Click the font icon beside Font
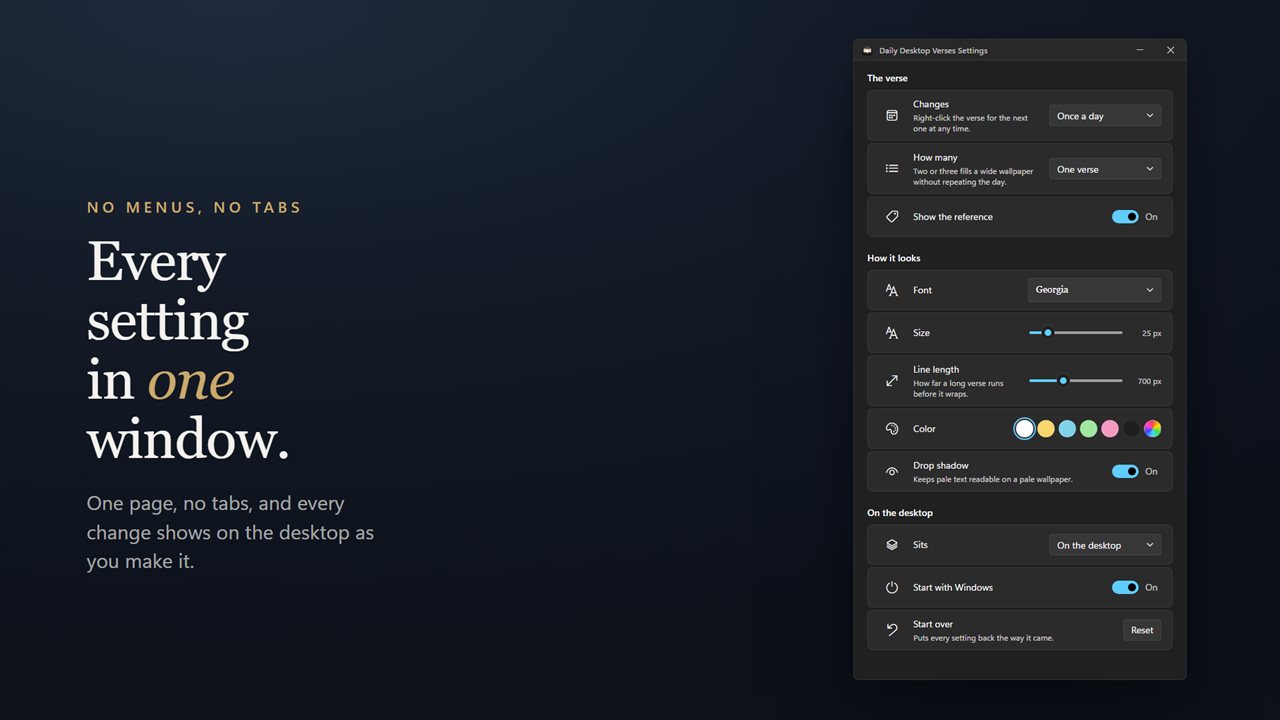 tap(892, 290)
